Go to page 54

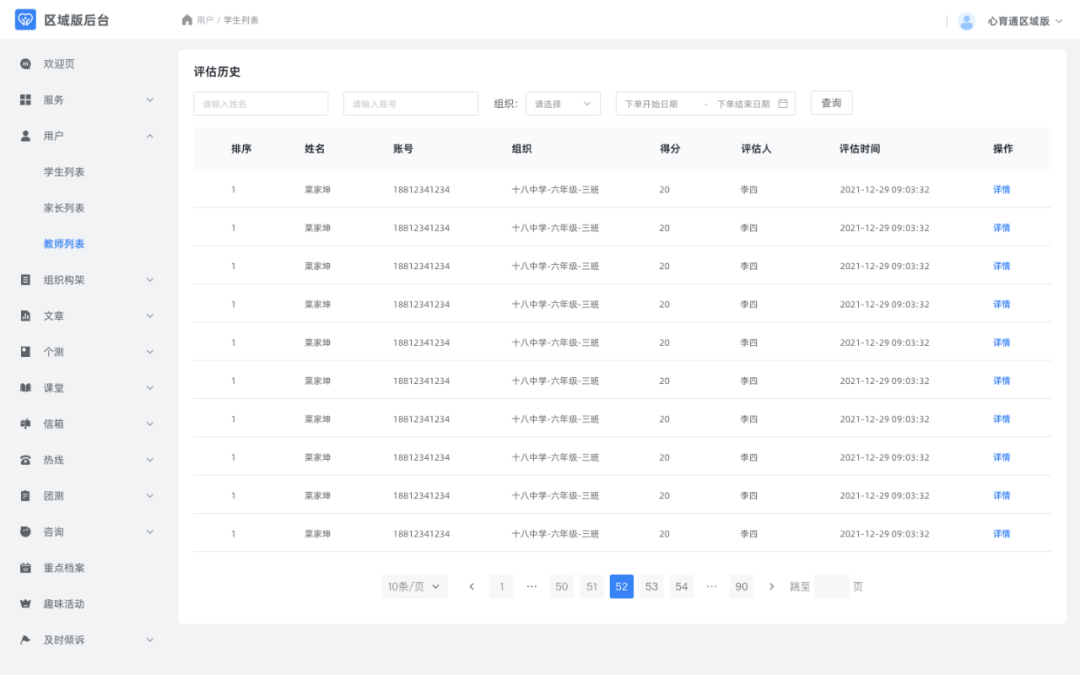click(681, 587)
